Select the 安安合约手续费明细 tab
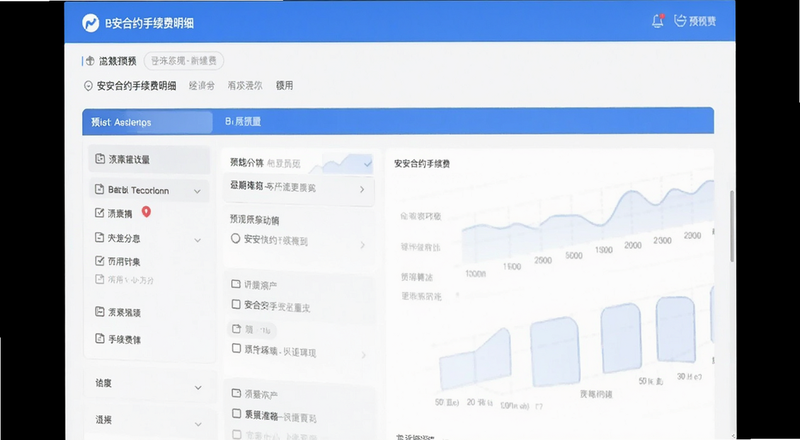This screenshot has width=800, height=440. pyautogui.click(x=136, y=86)
